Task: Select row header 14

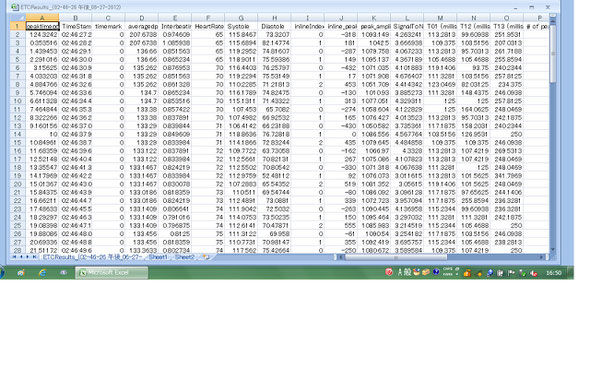Action: tap(18, 134)
